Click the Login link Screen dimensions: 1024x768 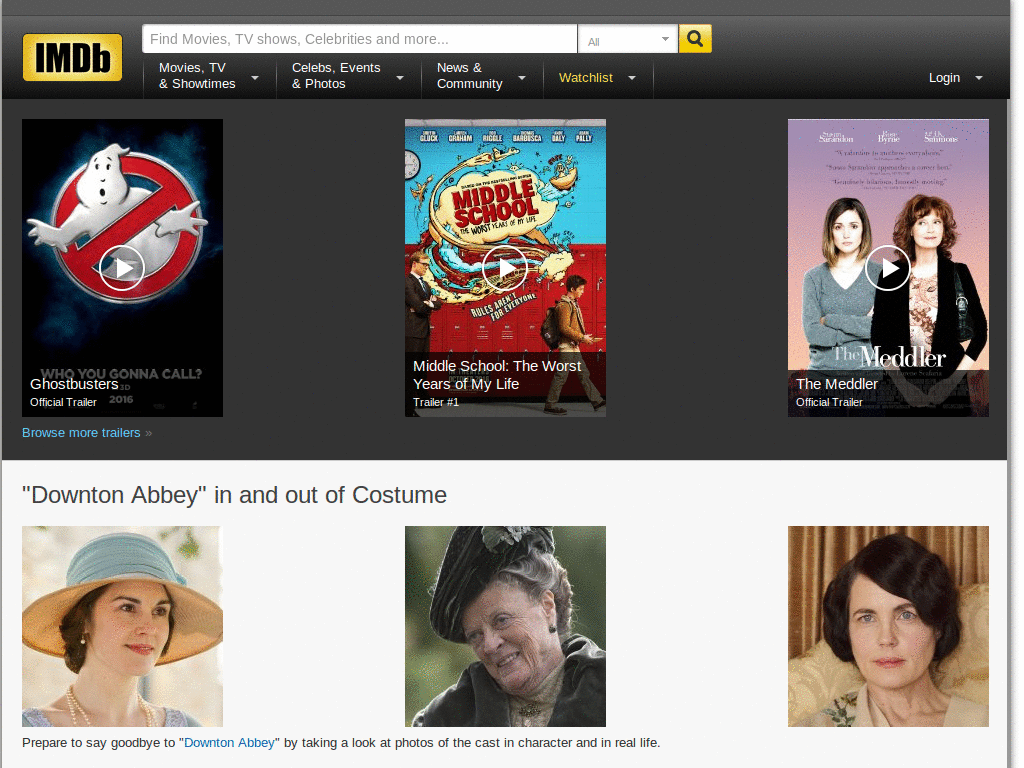(x=944, y=78)
